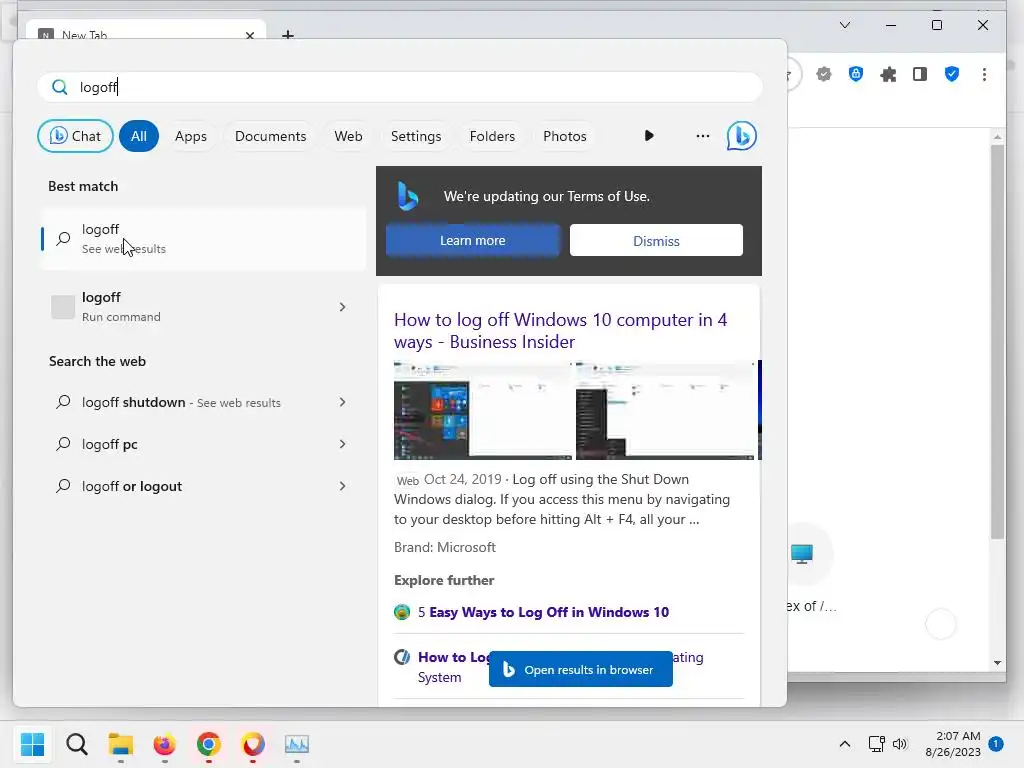Click Learn more about Terms of Use
Viewport: 1024px width, 768px height.
pos(473,240)
